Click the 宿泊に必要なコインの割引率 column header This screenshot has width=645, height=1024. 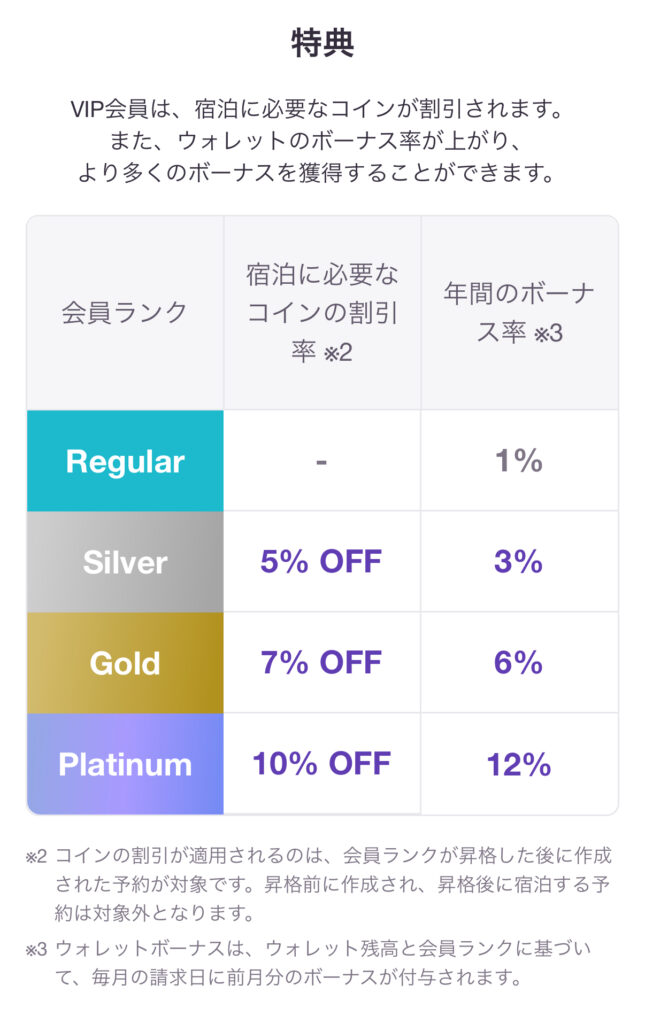(322, 313)
